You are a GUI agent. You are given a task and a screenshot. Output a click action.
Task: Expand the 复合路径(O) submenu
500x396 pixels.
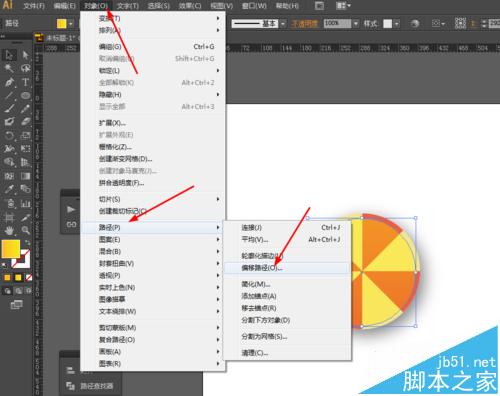(x=153, y=340)
